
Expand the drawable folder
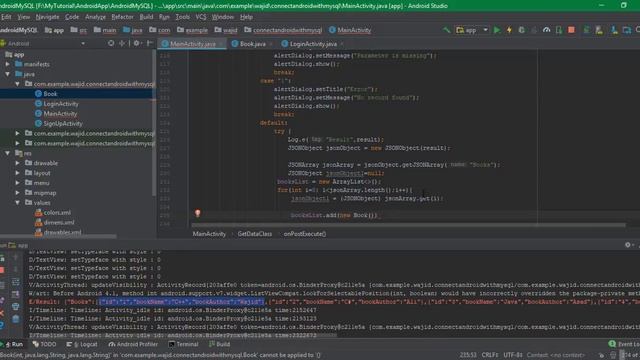tap(18, 163)
